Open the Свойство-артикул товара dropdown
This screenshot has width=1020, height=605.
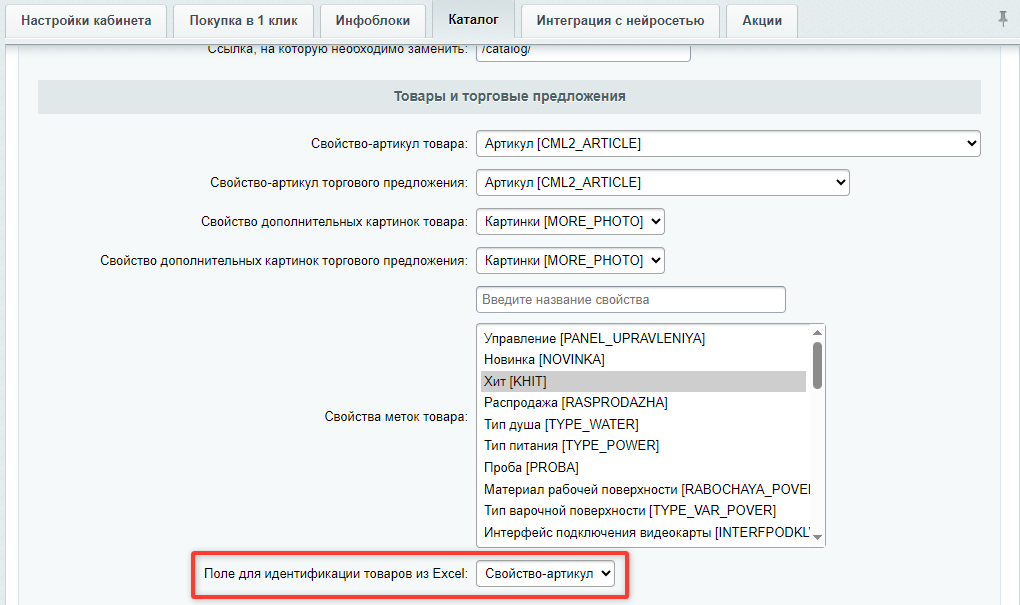click(x=728, y=144)
